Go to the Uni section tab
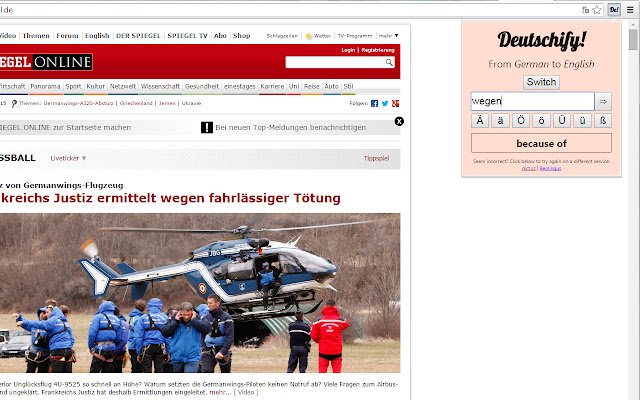This screenshot has width=640, height=400. click(x=294, y=86)
